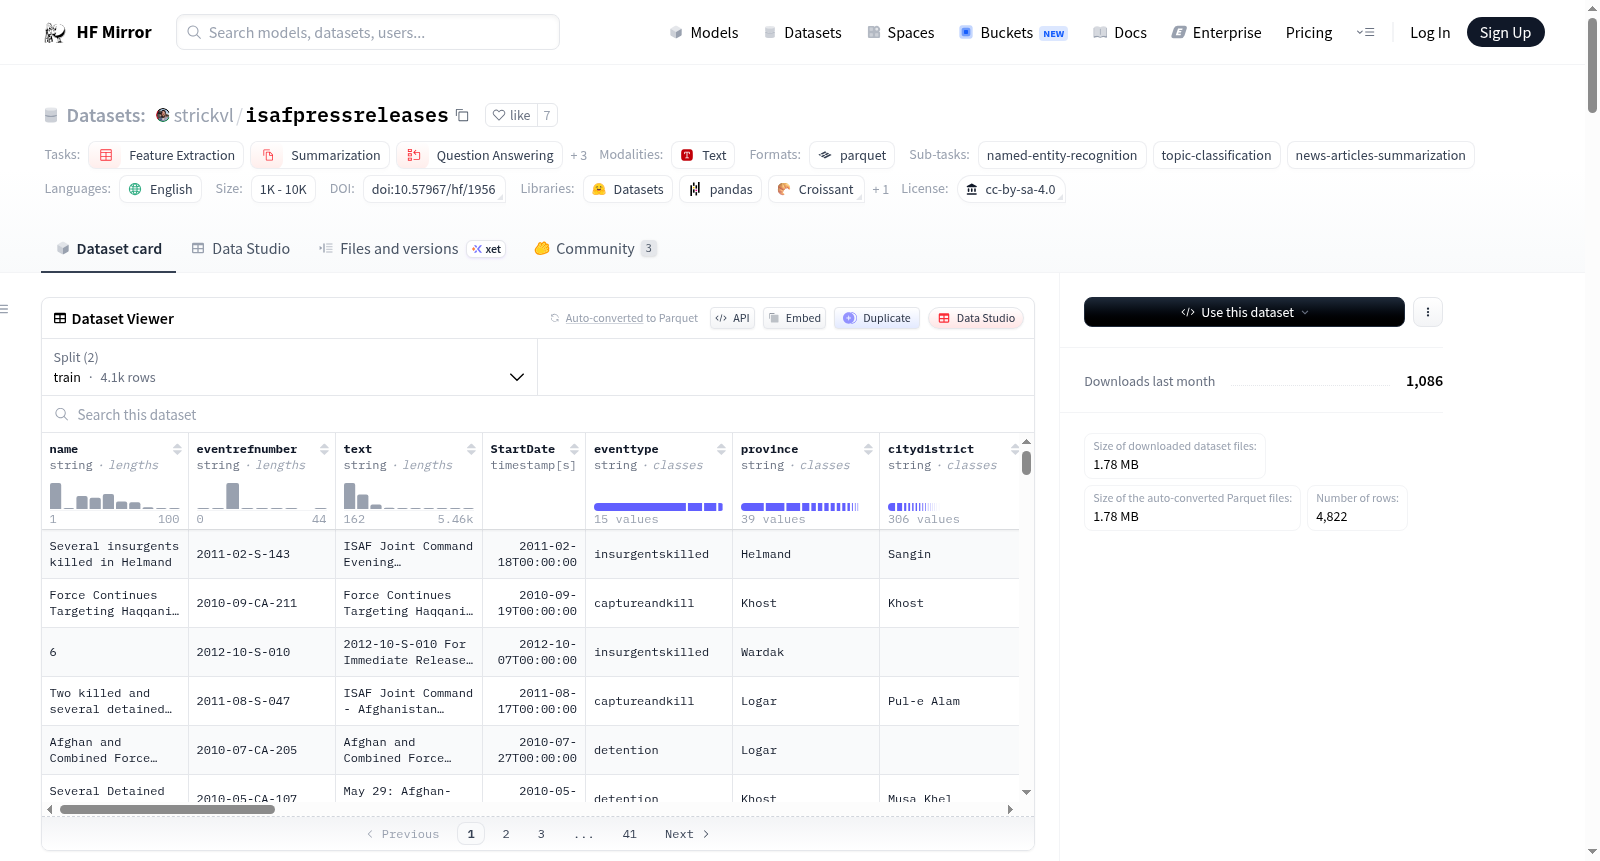The height and width of the screenshot is (861, 1600).
Task: Click the HF Mirror logo icon
Action: click(x=55, y=33)
